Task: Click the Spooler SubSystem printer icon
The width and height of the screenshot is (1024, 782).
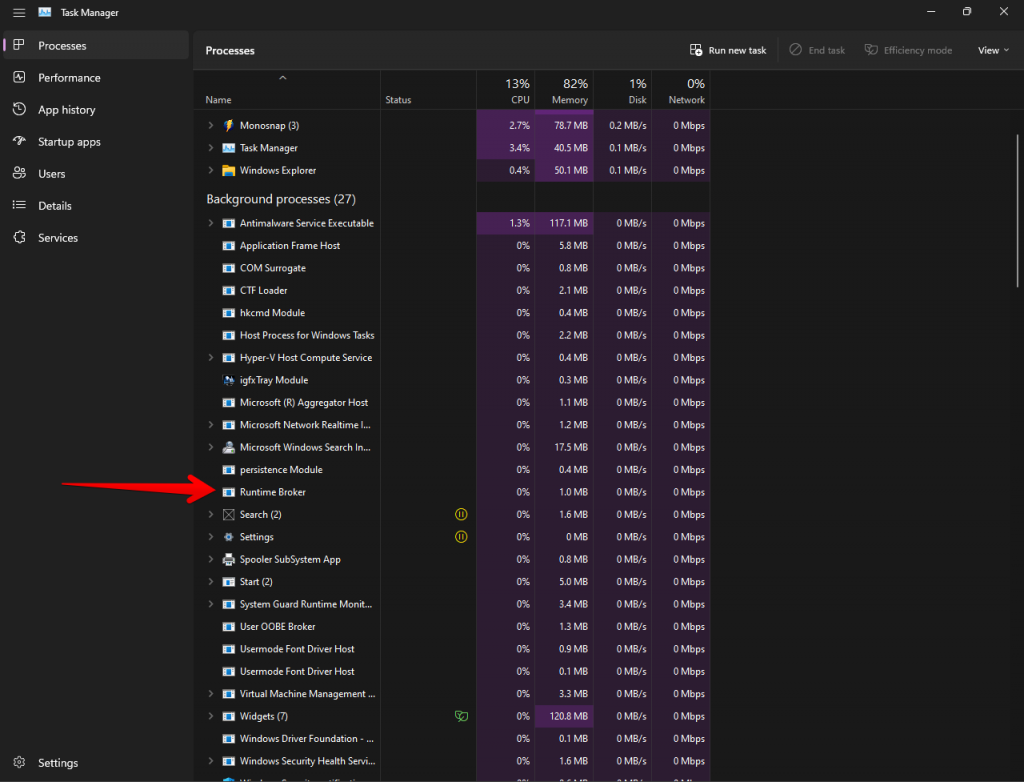Action: click(x=229, y=559)
